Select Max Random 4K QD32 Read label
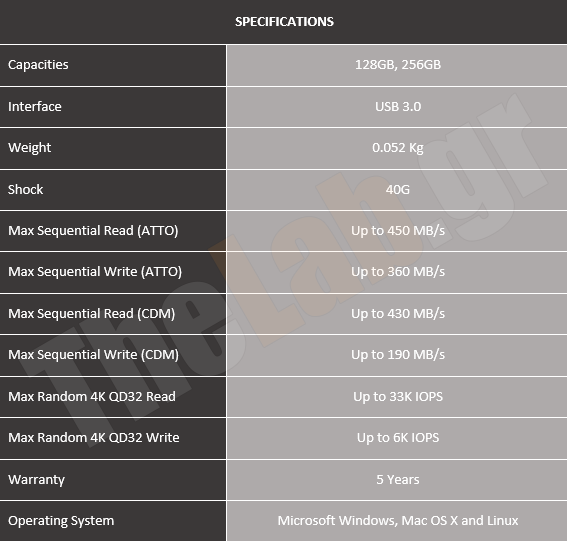Image resolution: width=567 pixels, height=541 pixels. pos(92,396)
